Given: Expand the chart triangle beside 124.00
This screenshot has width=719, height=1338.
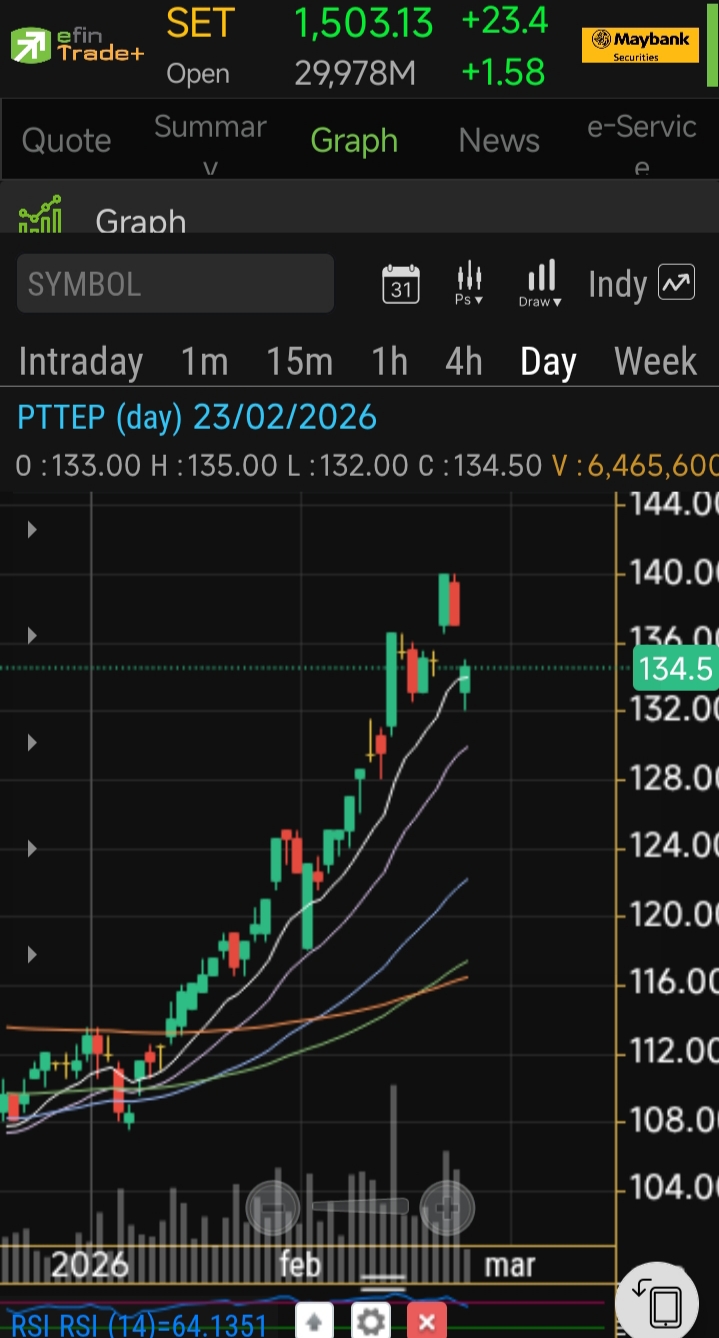Looking at the screenshot, I should [x=32, y=848].
